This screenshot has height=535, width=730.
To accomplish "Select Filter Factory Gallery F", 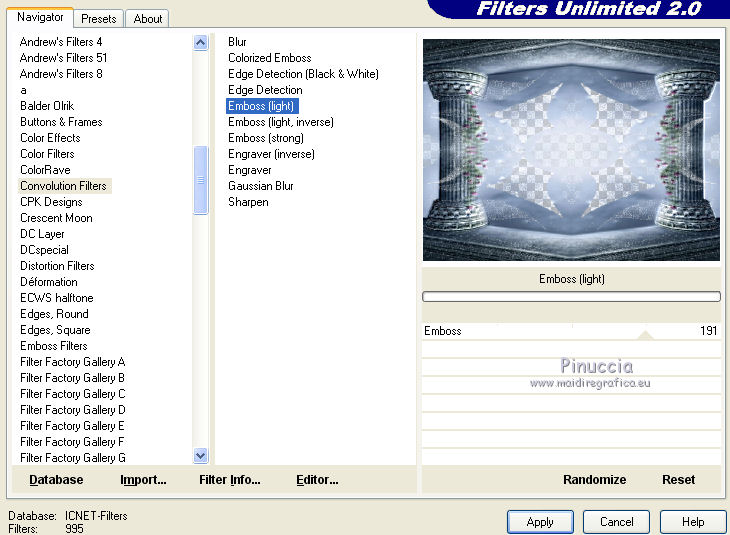I will [x=72, y=442].
